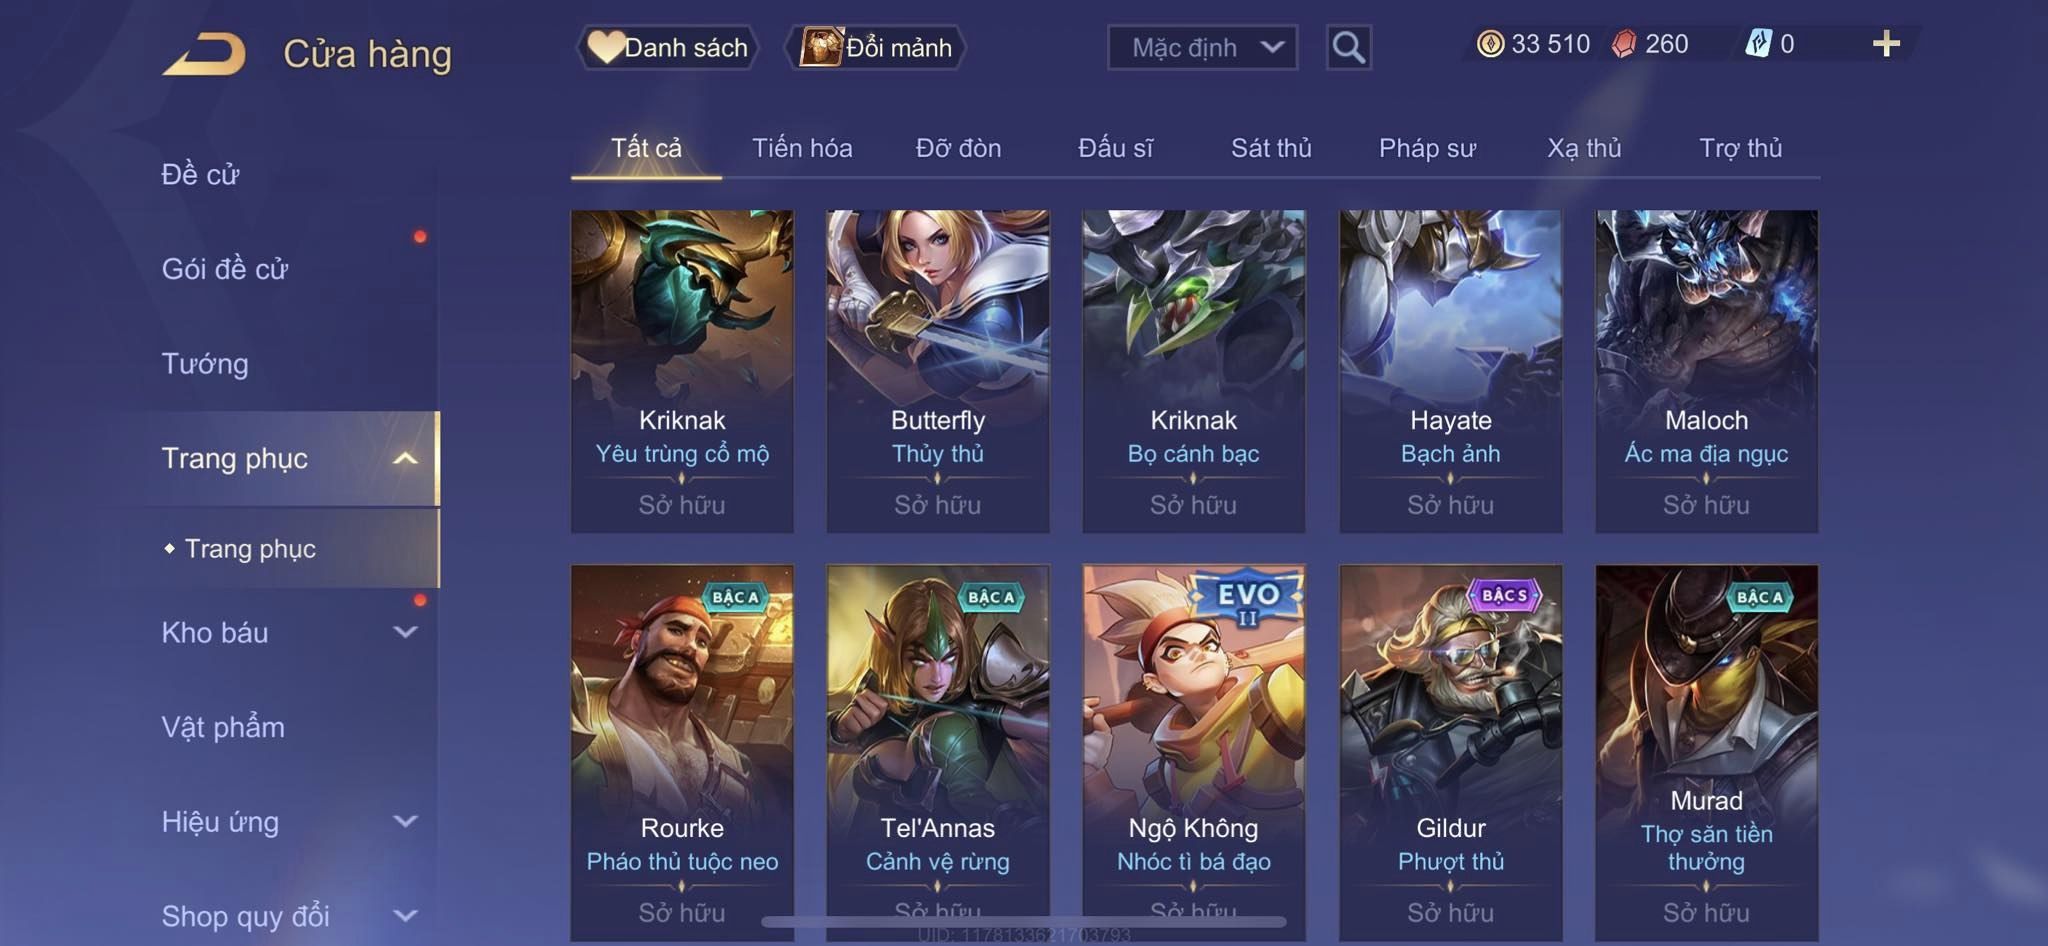This screenshot has height=946, width=2048.
Task: Tap the red gem currency icon
Action: click(1624, 44)
